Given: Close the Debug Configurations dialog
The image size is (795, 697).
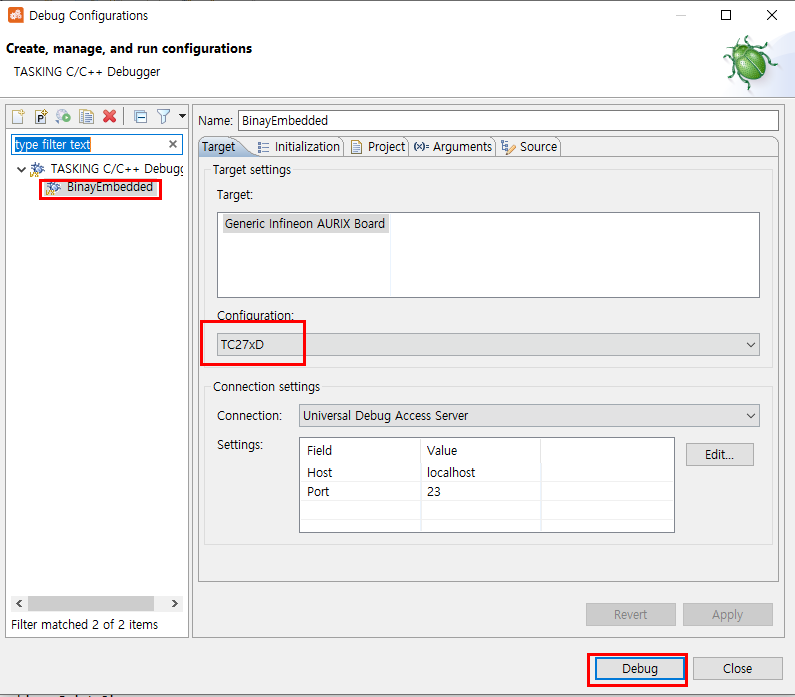Looking at the screenshot, I should point(737,669).
